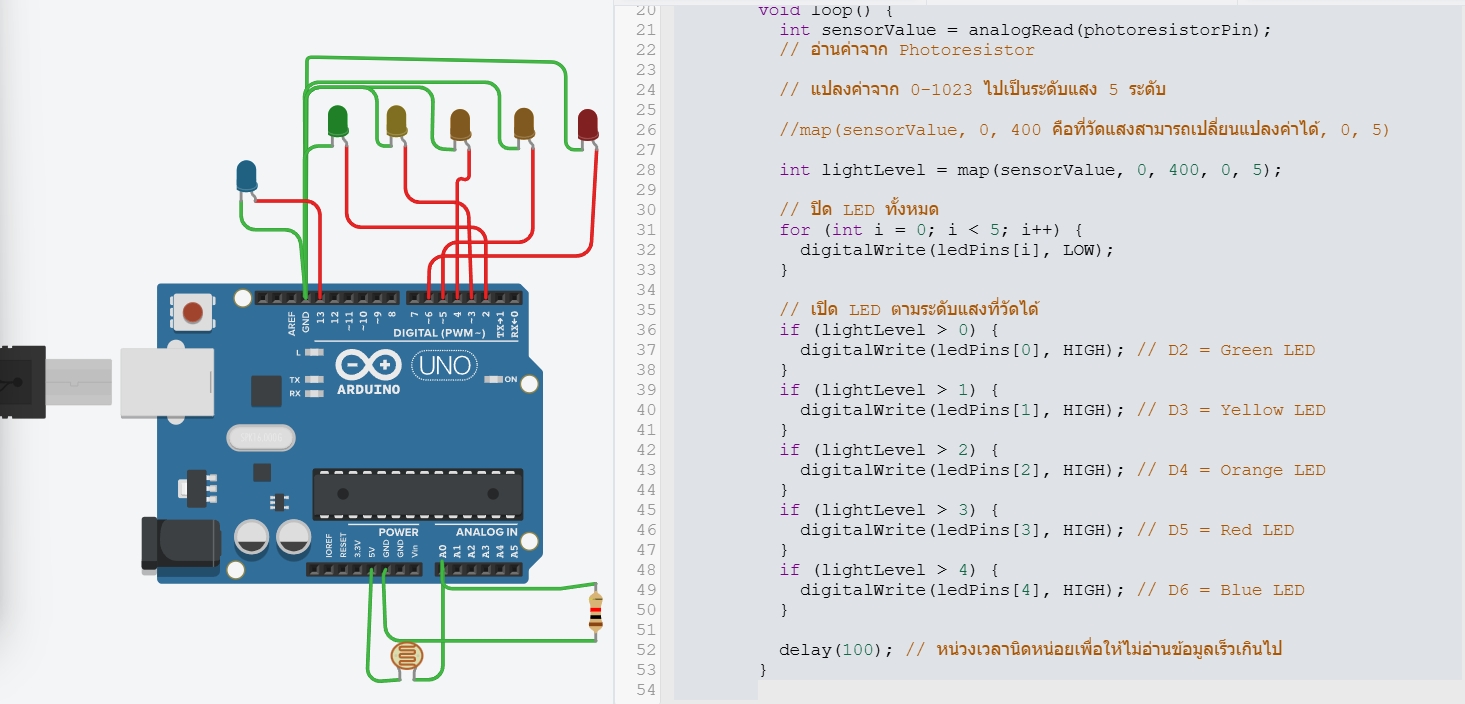Select the blue LED component

tap(246, 177)
